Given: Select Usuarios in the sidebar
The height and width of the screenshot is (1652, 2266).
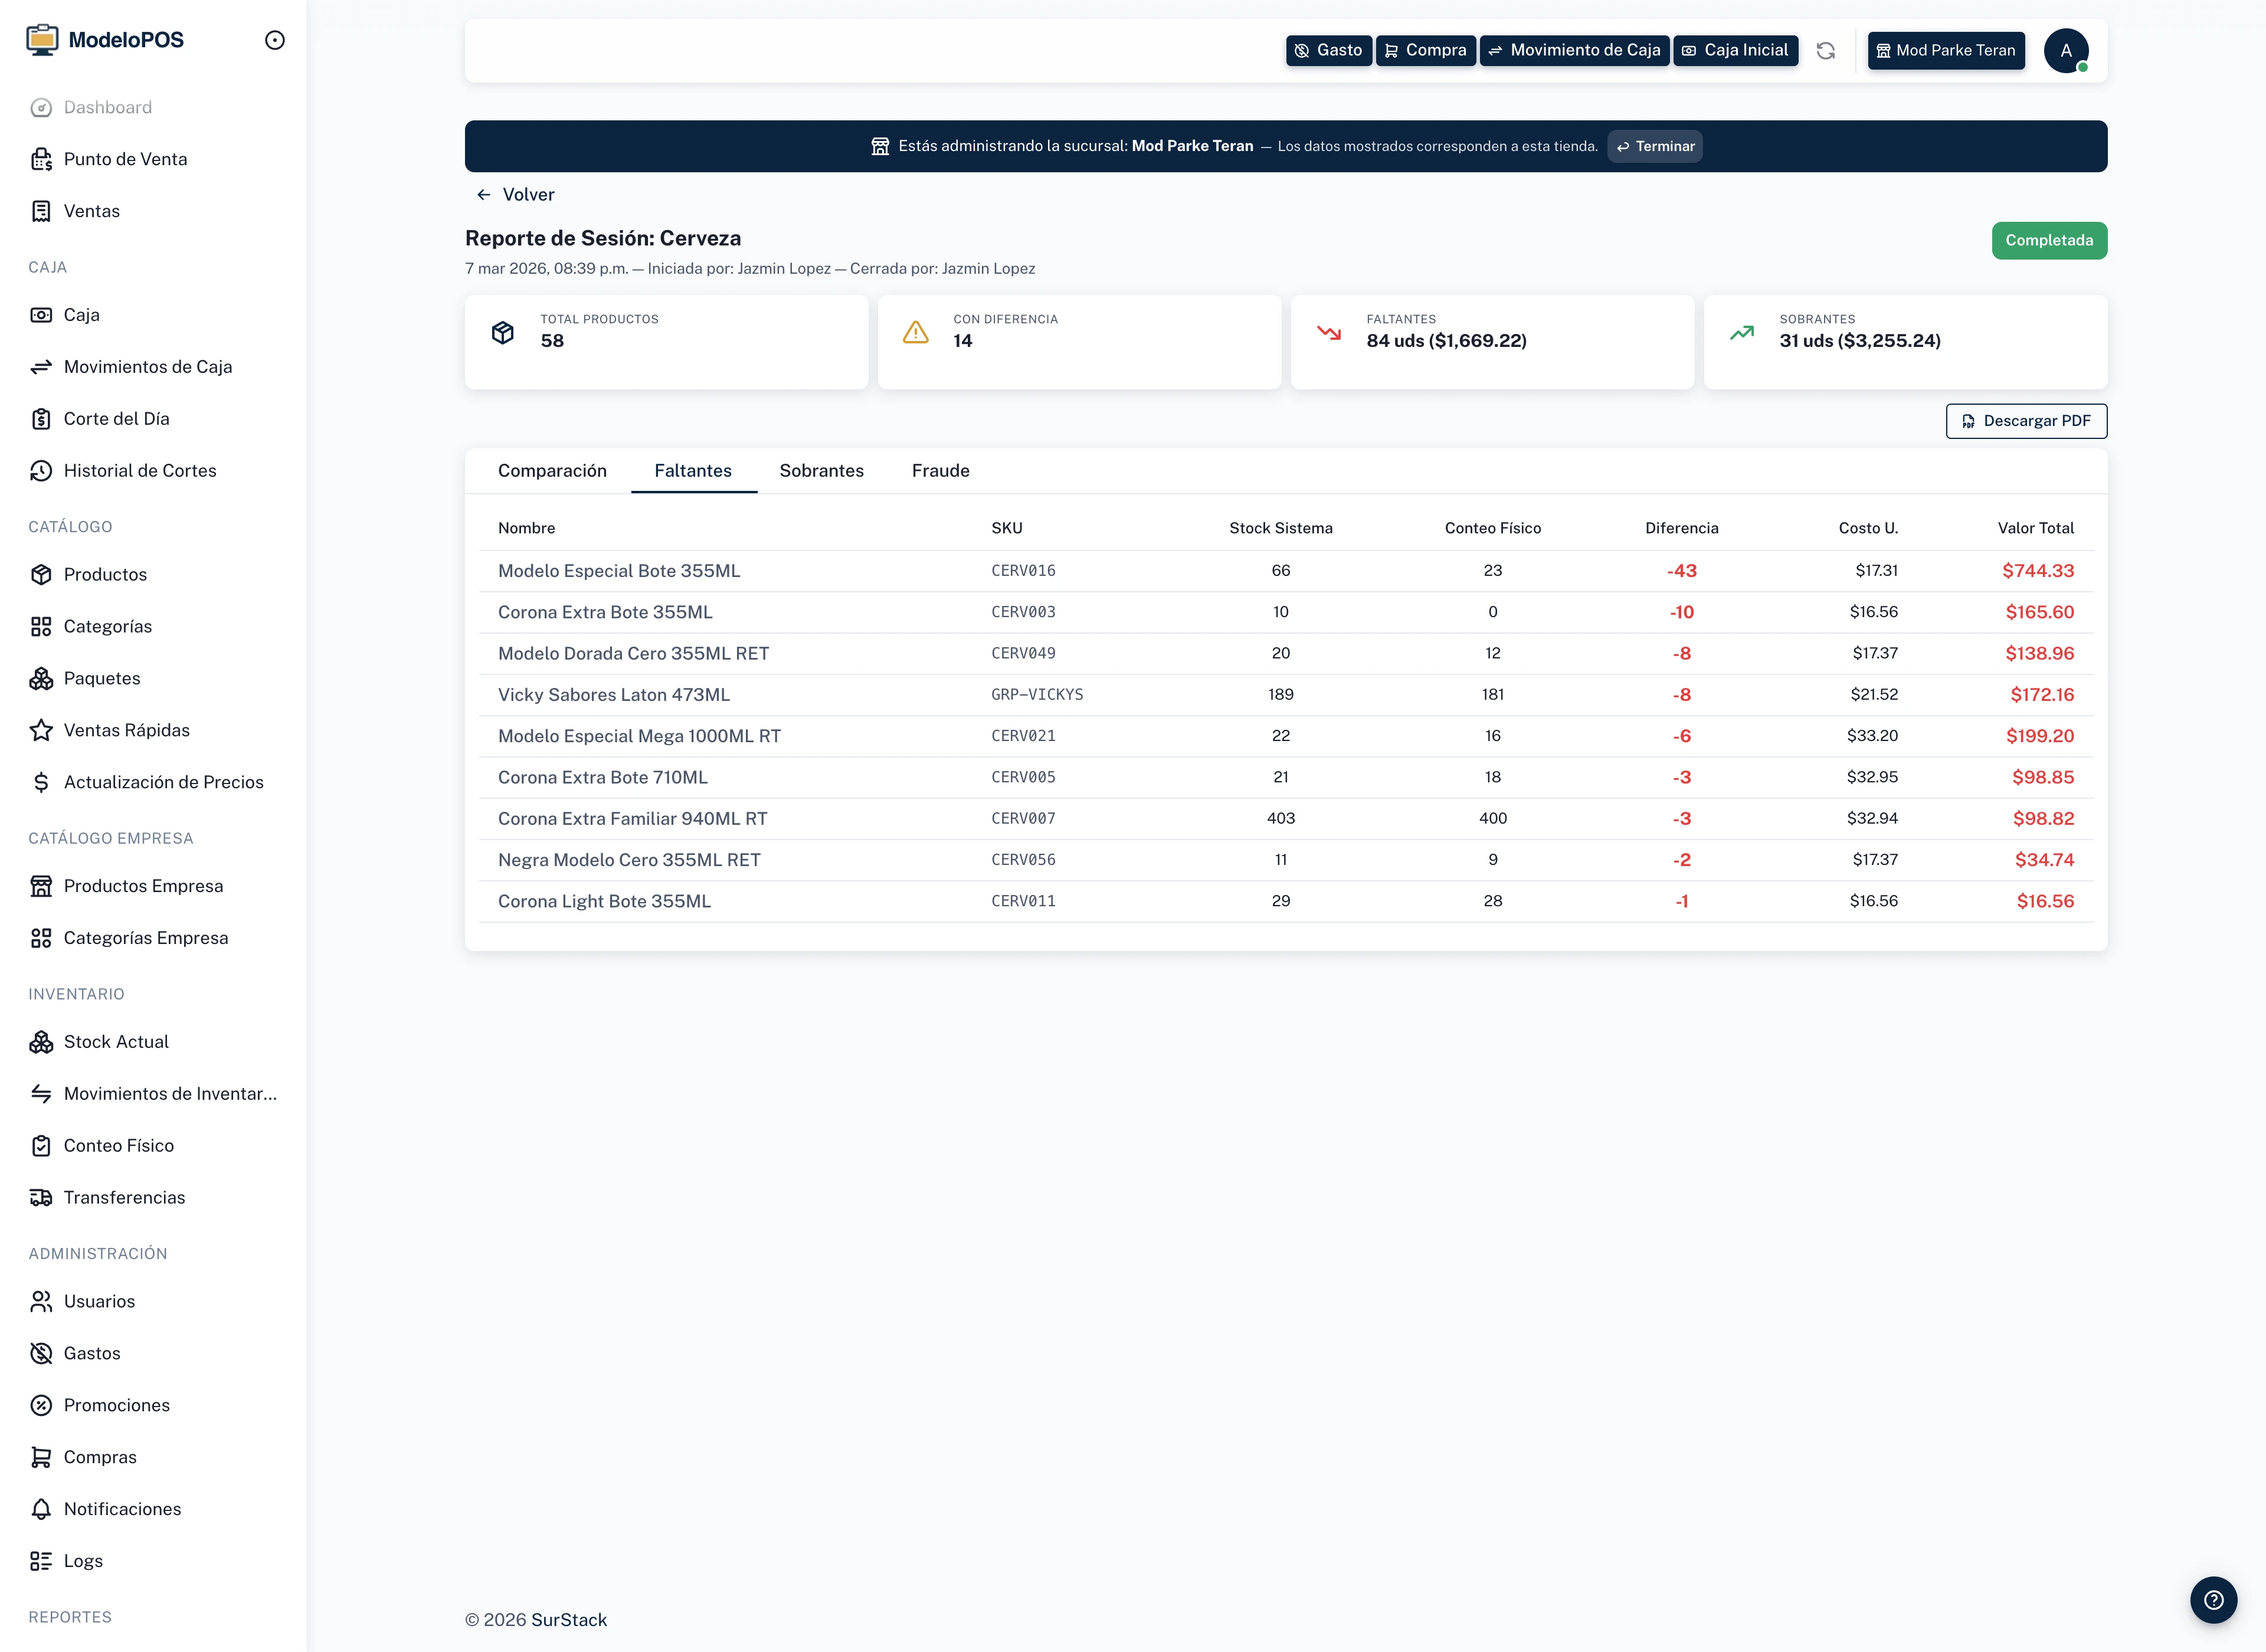Looking at the screenshot, I should pyautogui.click(x=99, y=1301).
